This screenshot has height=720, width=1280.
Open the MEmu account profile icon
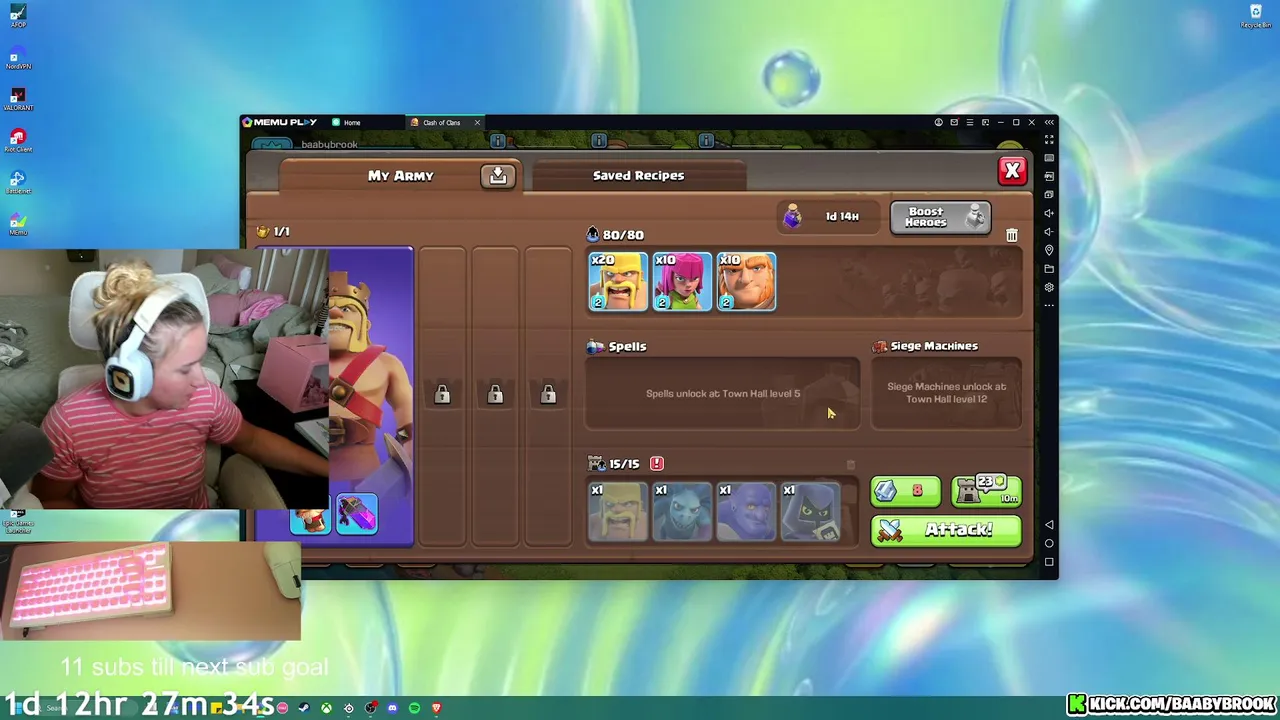(938, 122)
